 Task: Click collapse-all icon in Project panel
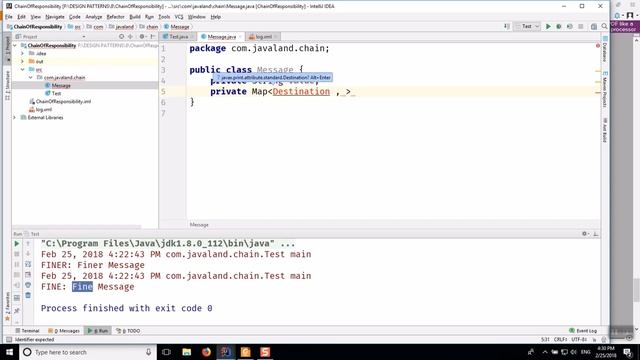tap(131, 37)
